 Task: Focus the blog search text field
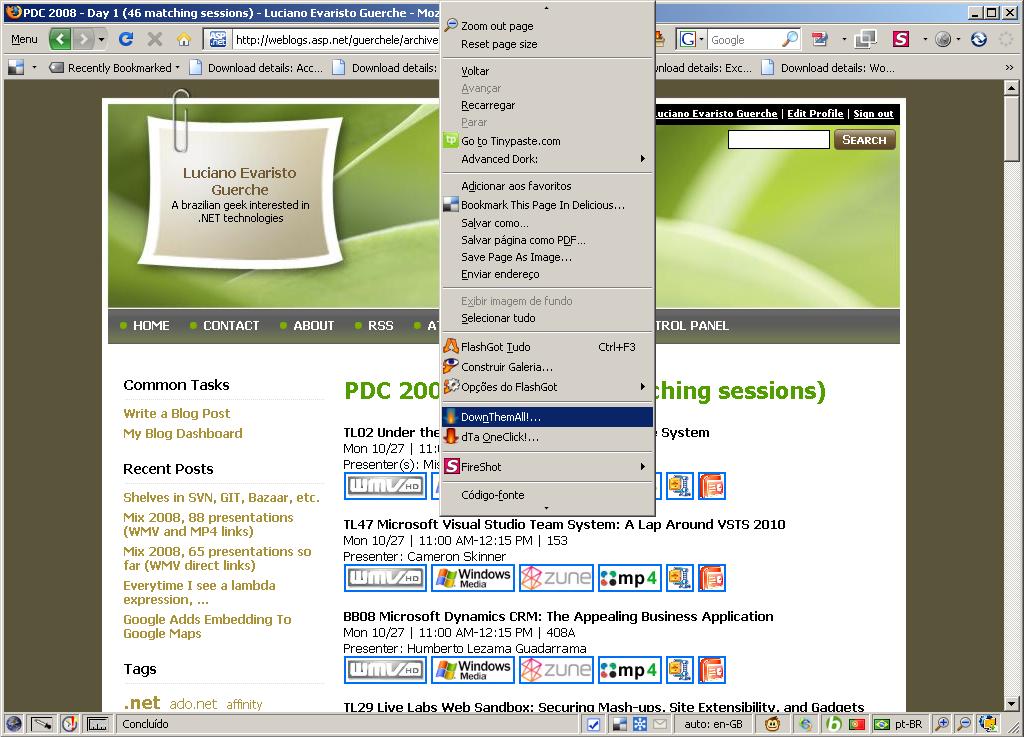click(778, 140)
